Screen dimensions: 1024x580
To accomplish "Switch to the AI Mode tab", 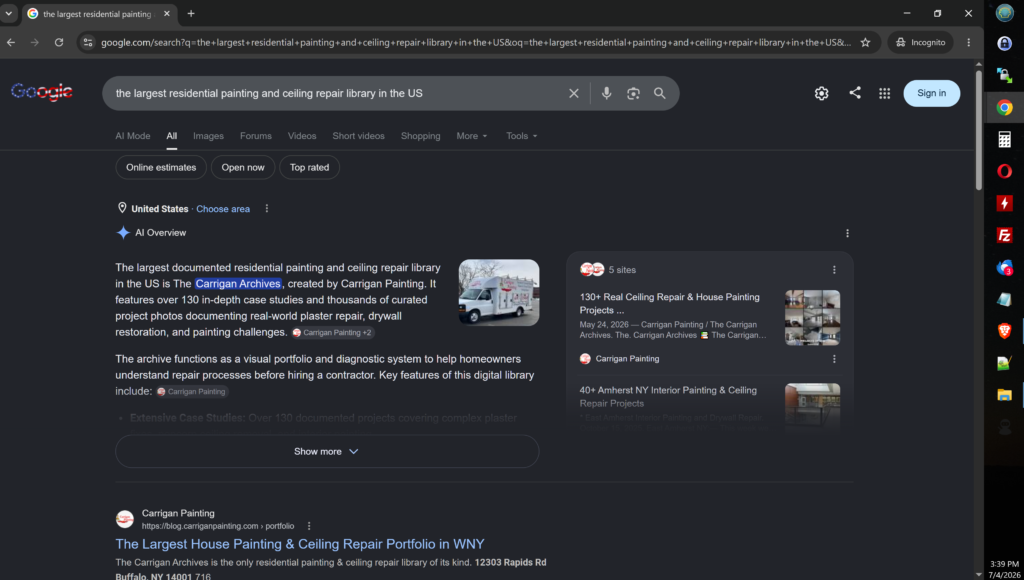I will pos(133,136).
